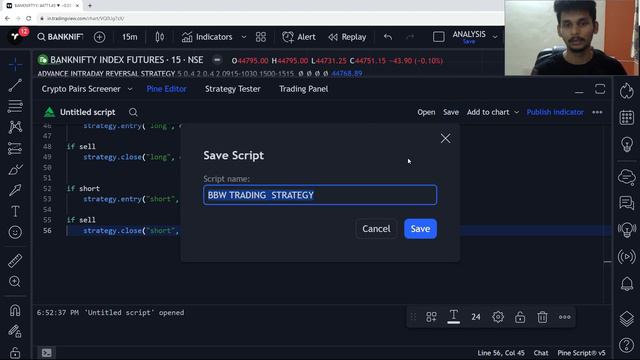
Task: Select the trend line drawing tool
Action: tap(15, 85)
